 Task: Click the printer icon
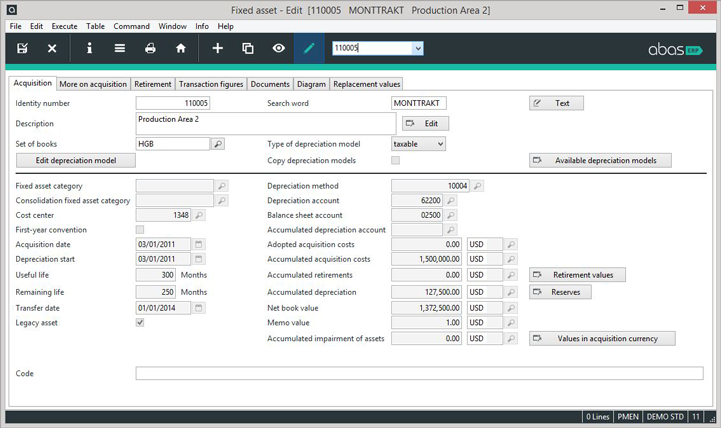click(x=150, y=48)
